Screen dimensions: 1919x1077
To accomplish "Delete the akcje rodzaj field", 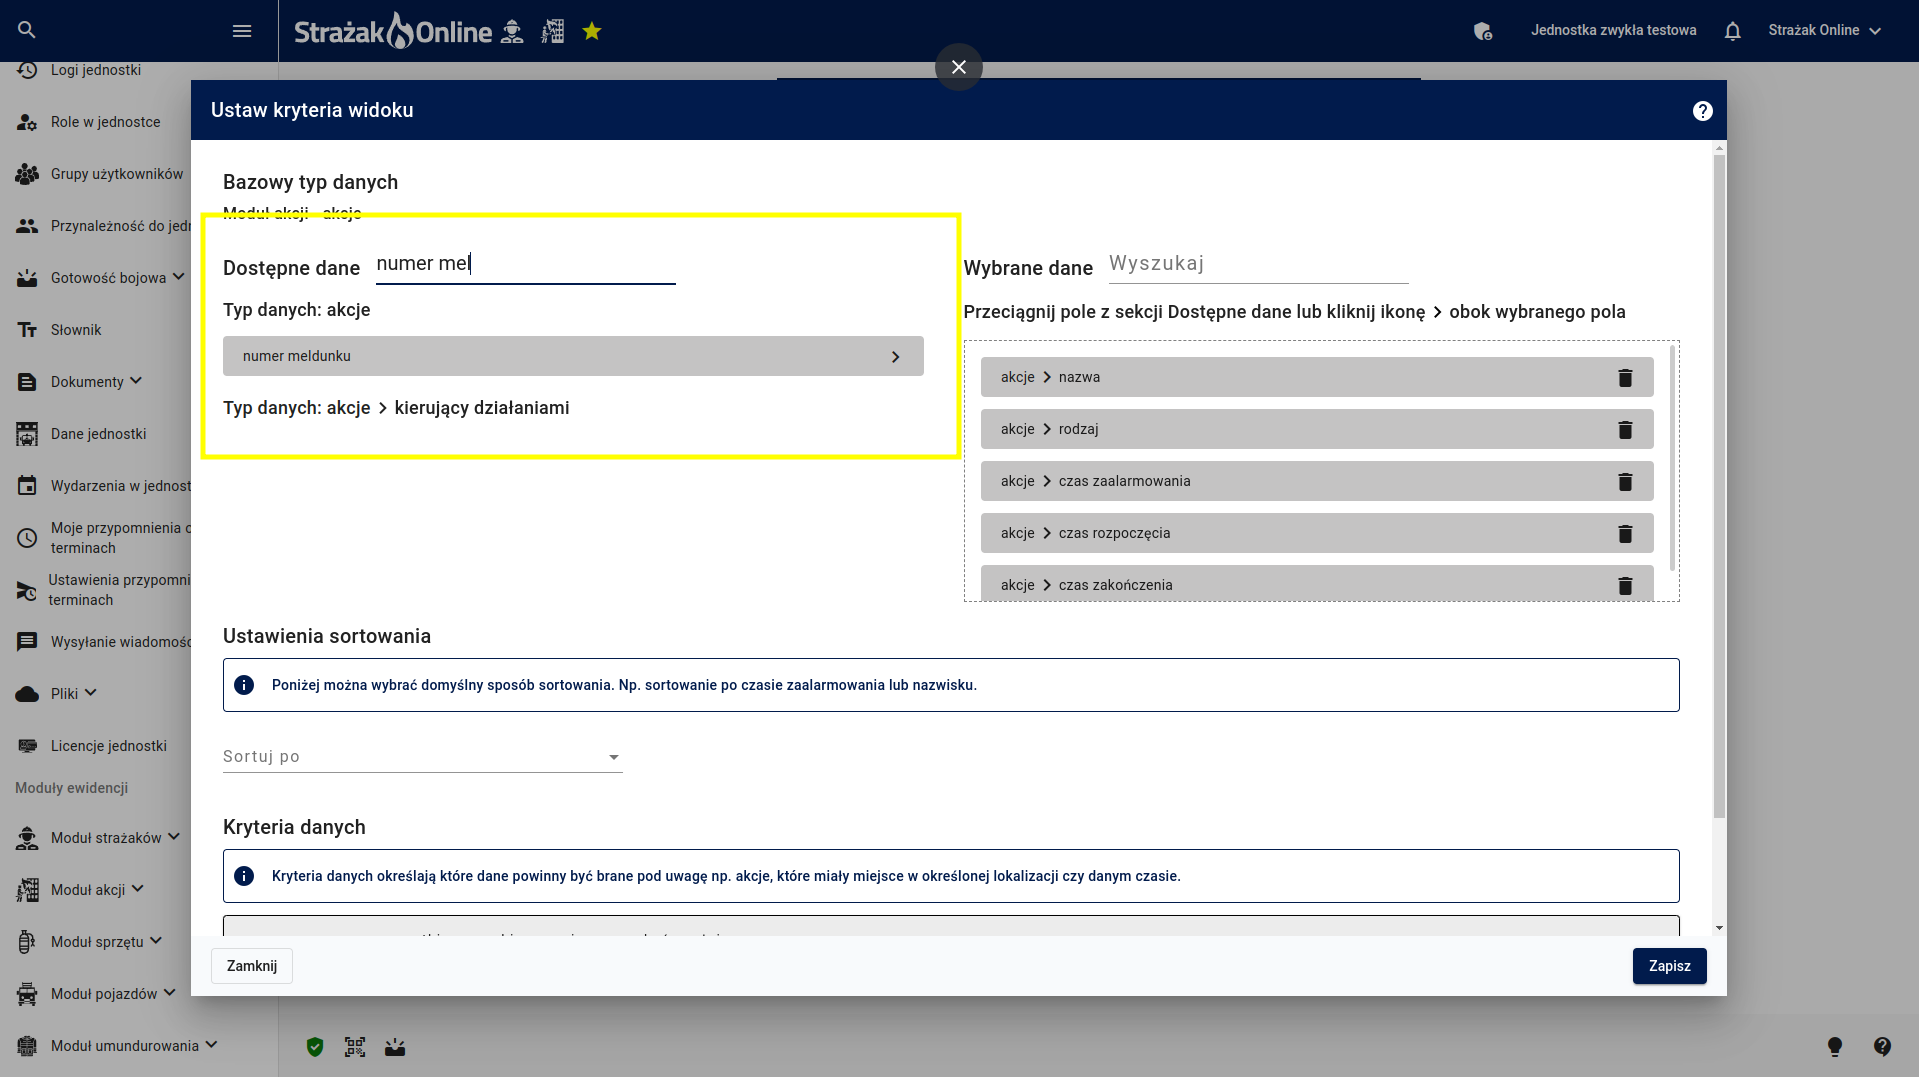I will [x=1625, y=429].
